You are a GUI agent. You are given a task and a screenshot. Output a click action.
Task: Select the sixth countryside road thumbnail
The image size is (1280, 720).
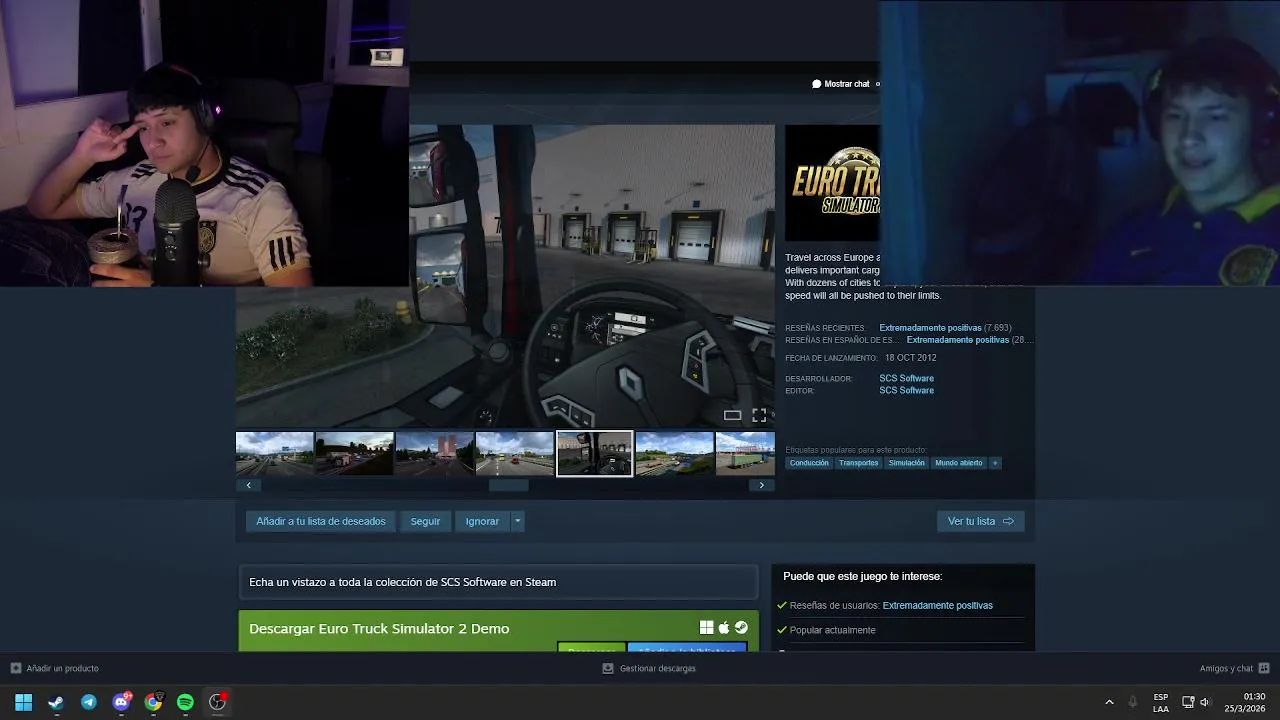tap(674, 453)
